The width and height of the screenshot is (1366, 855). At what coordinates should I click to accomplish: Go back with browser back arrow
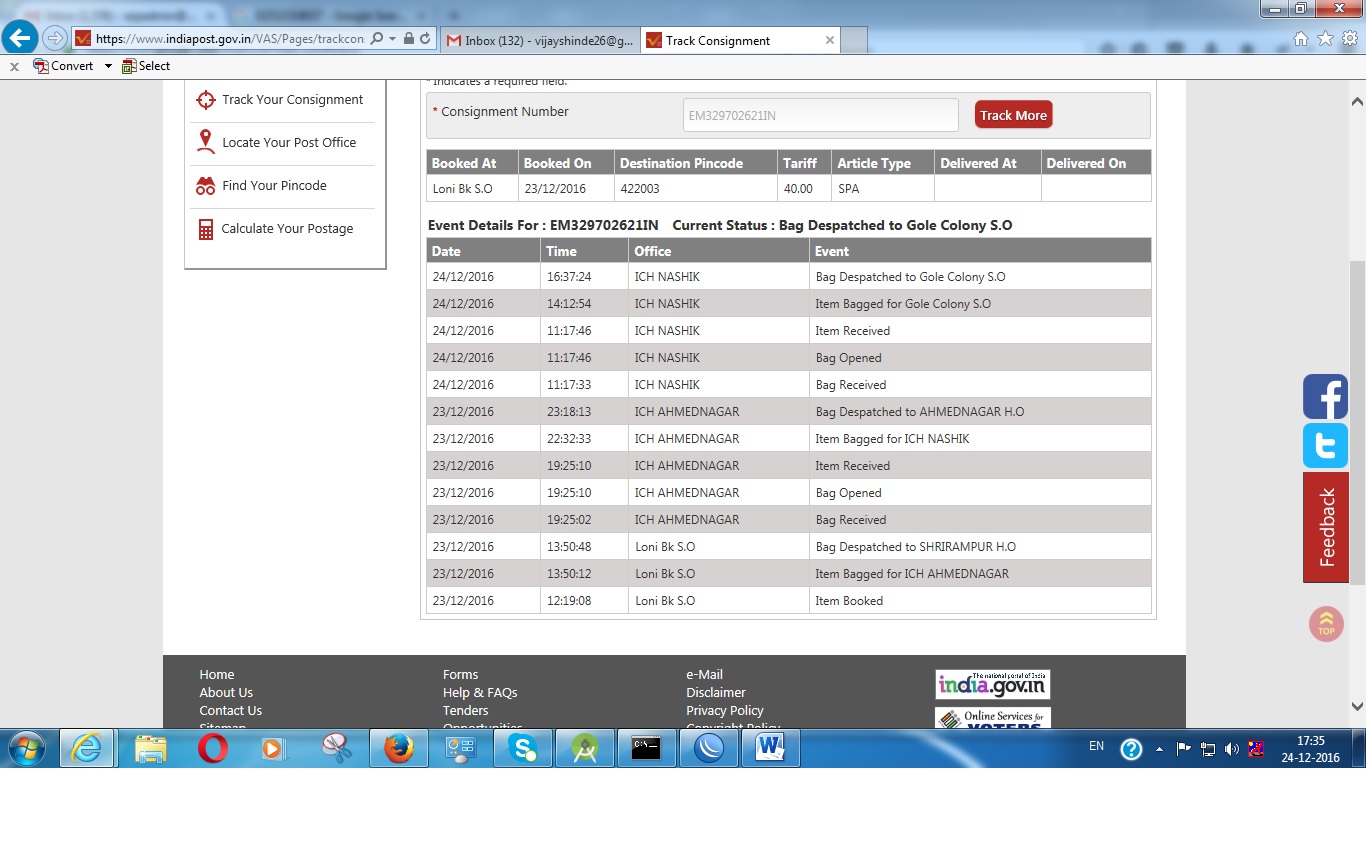click(x=20, y=38)
